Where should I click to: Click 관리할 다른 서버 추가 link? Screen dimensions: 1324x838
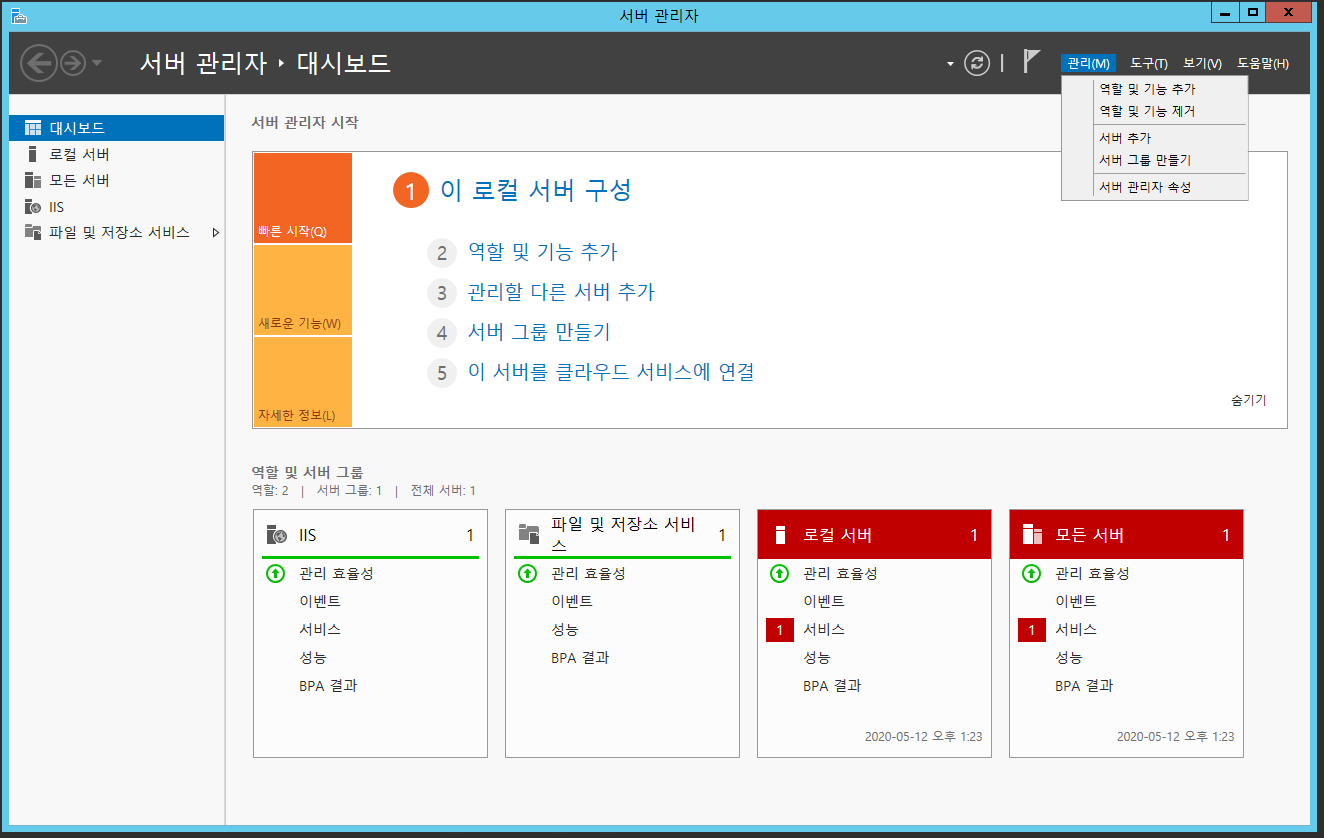[561, 292]
